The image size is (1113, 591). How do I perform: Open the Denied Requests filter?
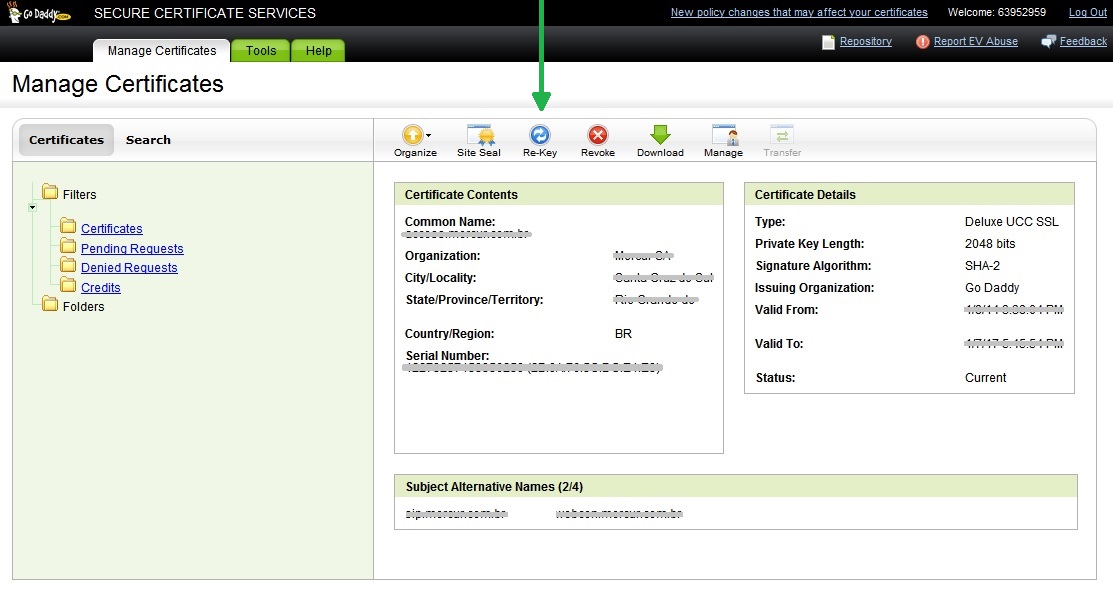coord(129,268)
